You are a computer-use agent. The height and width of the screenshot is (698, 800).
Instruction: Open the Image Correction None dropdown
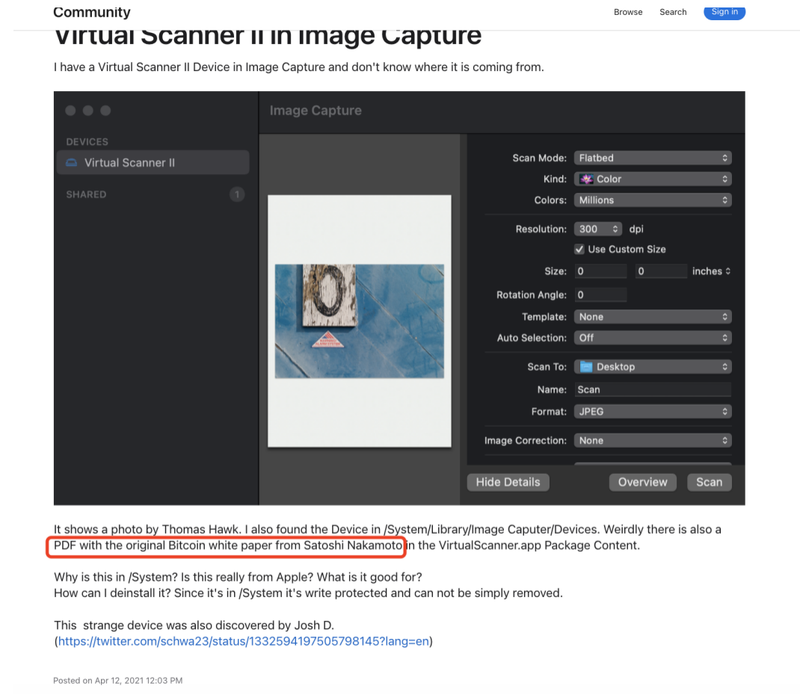[653, 440]
